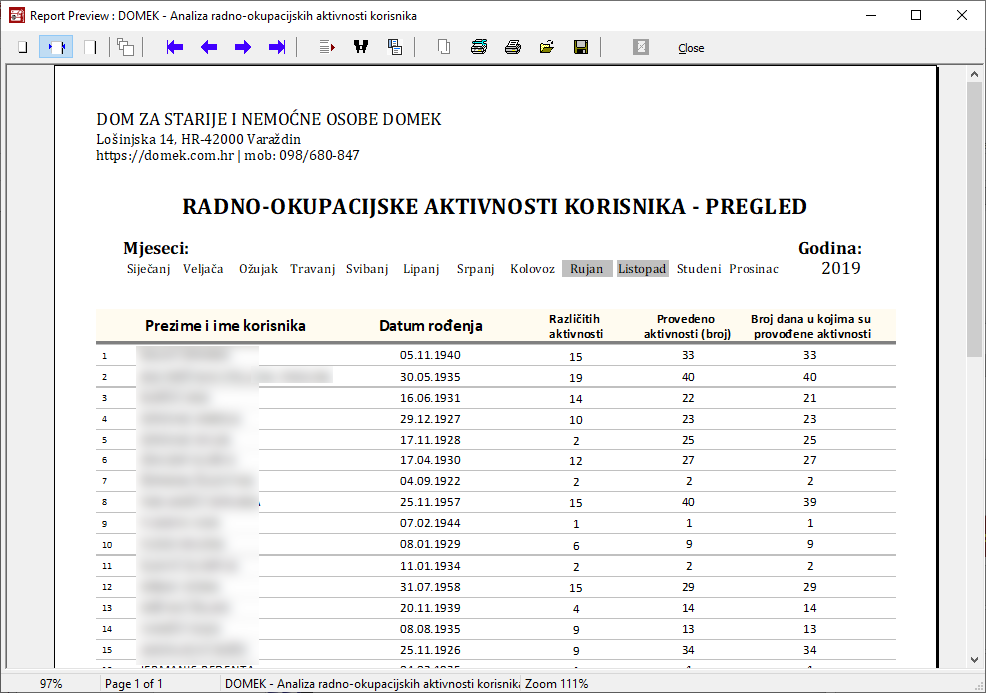Open a saved report file
Screen dimensions: 986x693
pos(547,47)
